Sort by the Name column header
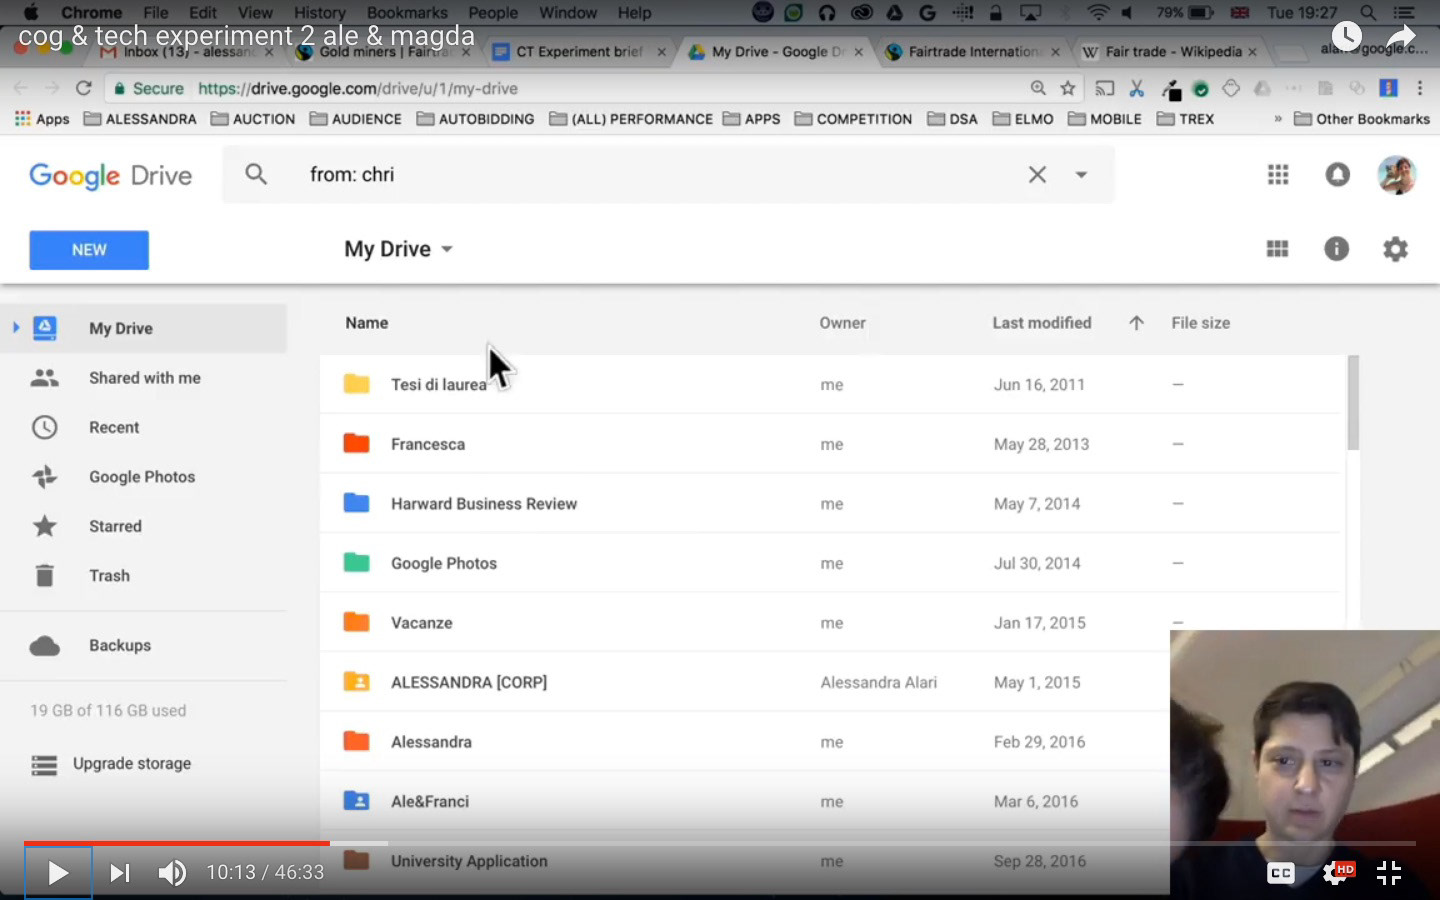The image size is (1440, 900). tap(367, 323)
